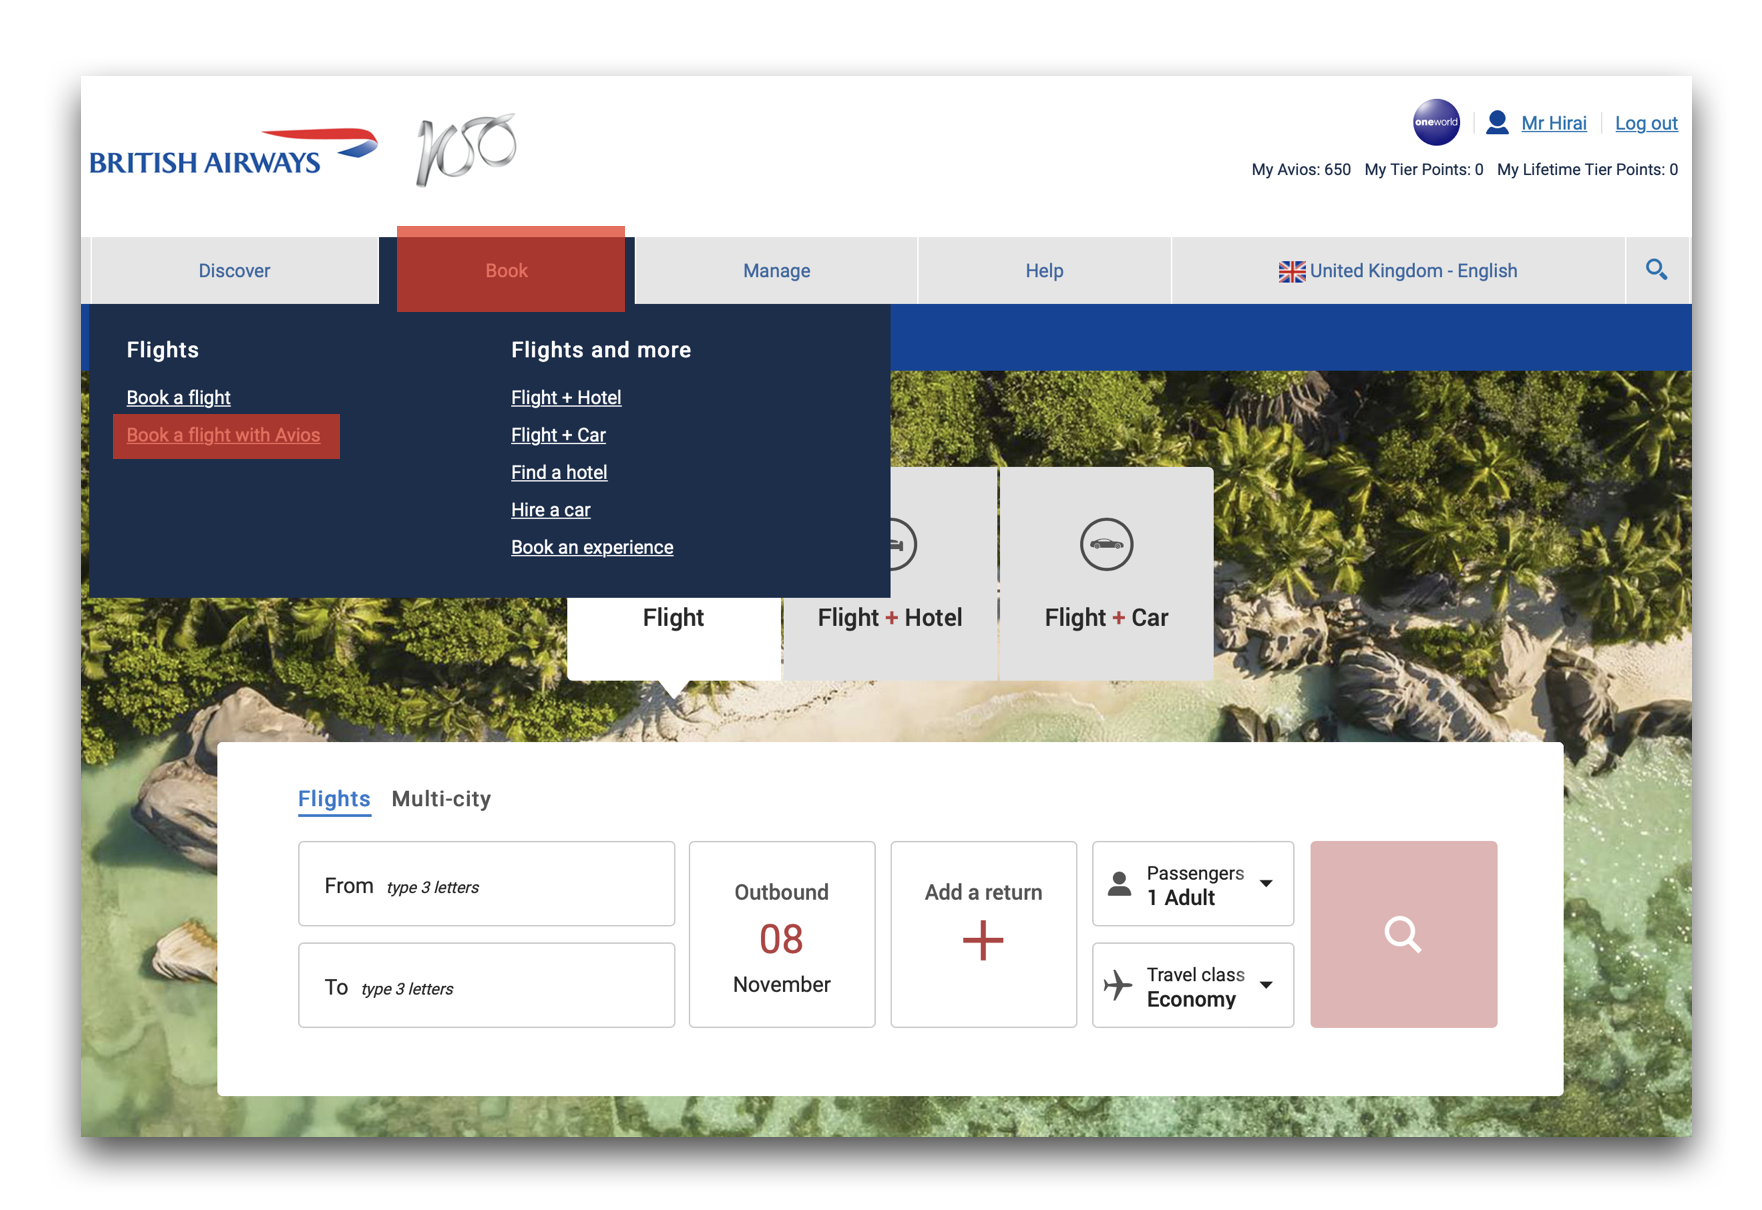Click the Book an experience link

click(592, 547)
